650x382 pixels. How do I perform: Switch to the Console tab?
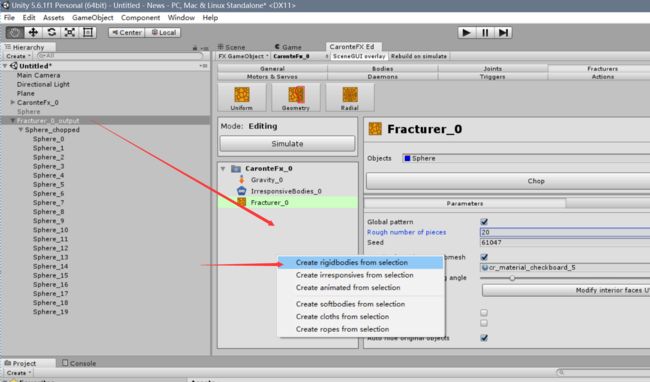point(79,363)
